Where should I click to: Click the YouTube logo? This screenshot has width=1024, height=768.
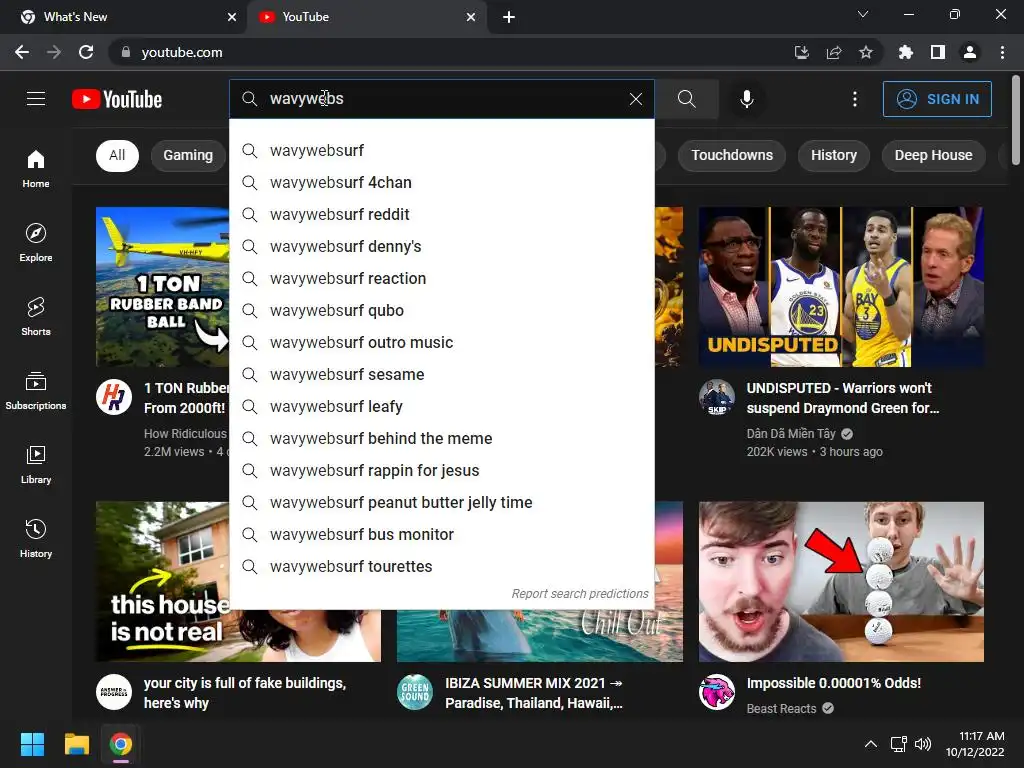[x=117, y=99]
